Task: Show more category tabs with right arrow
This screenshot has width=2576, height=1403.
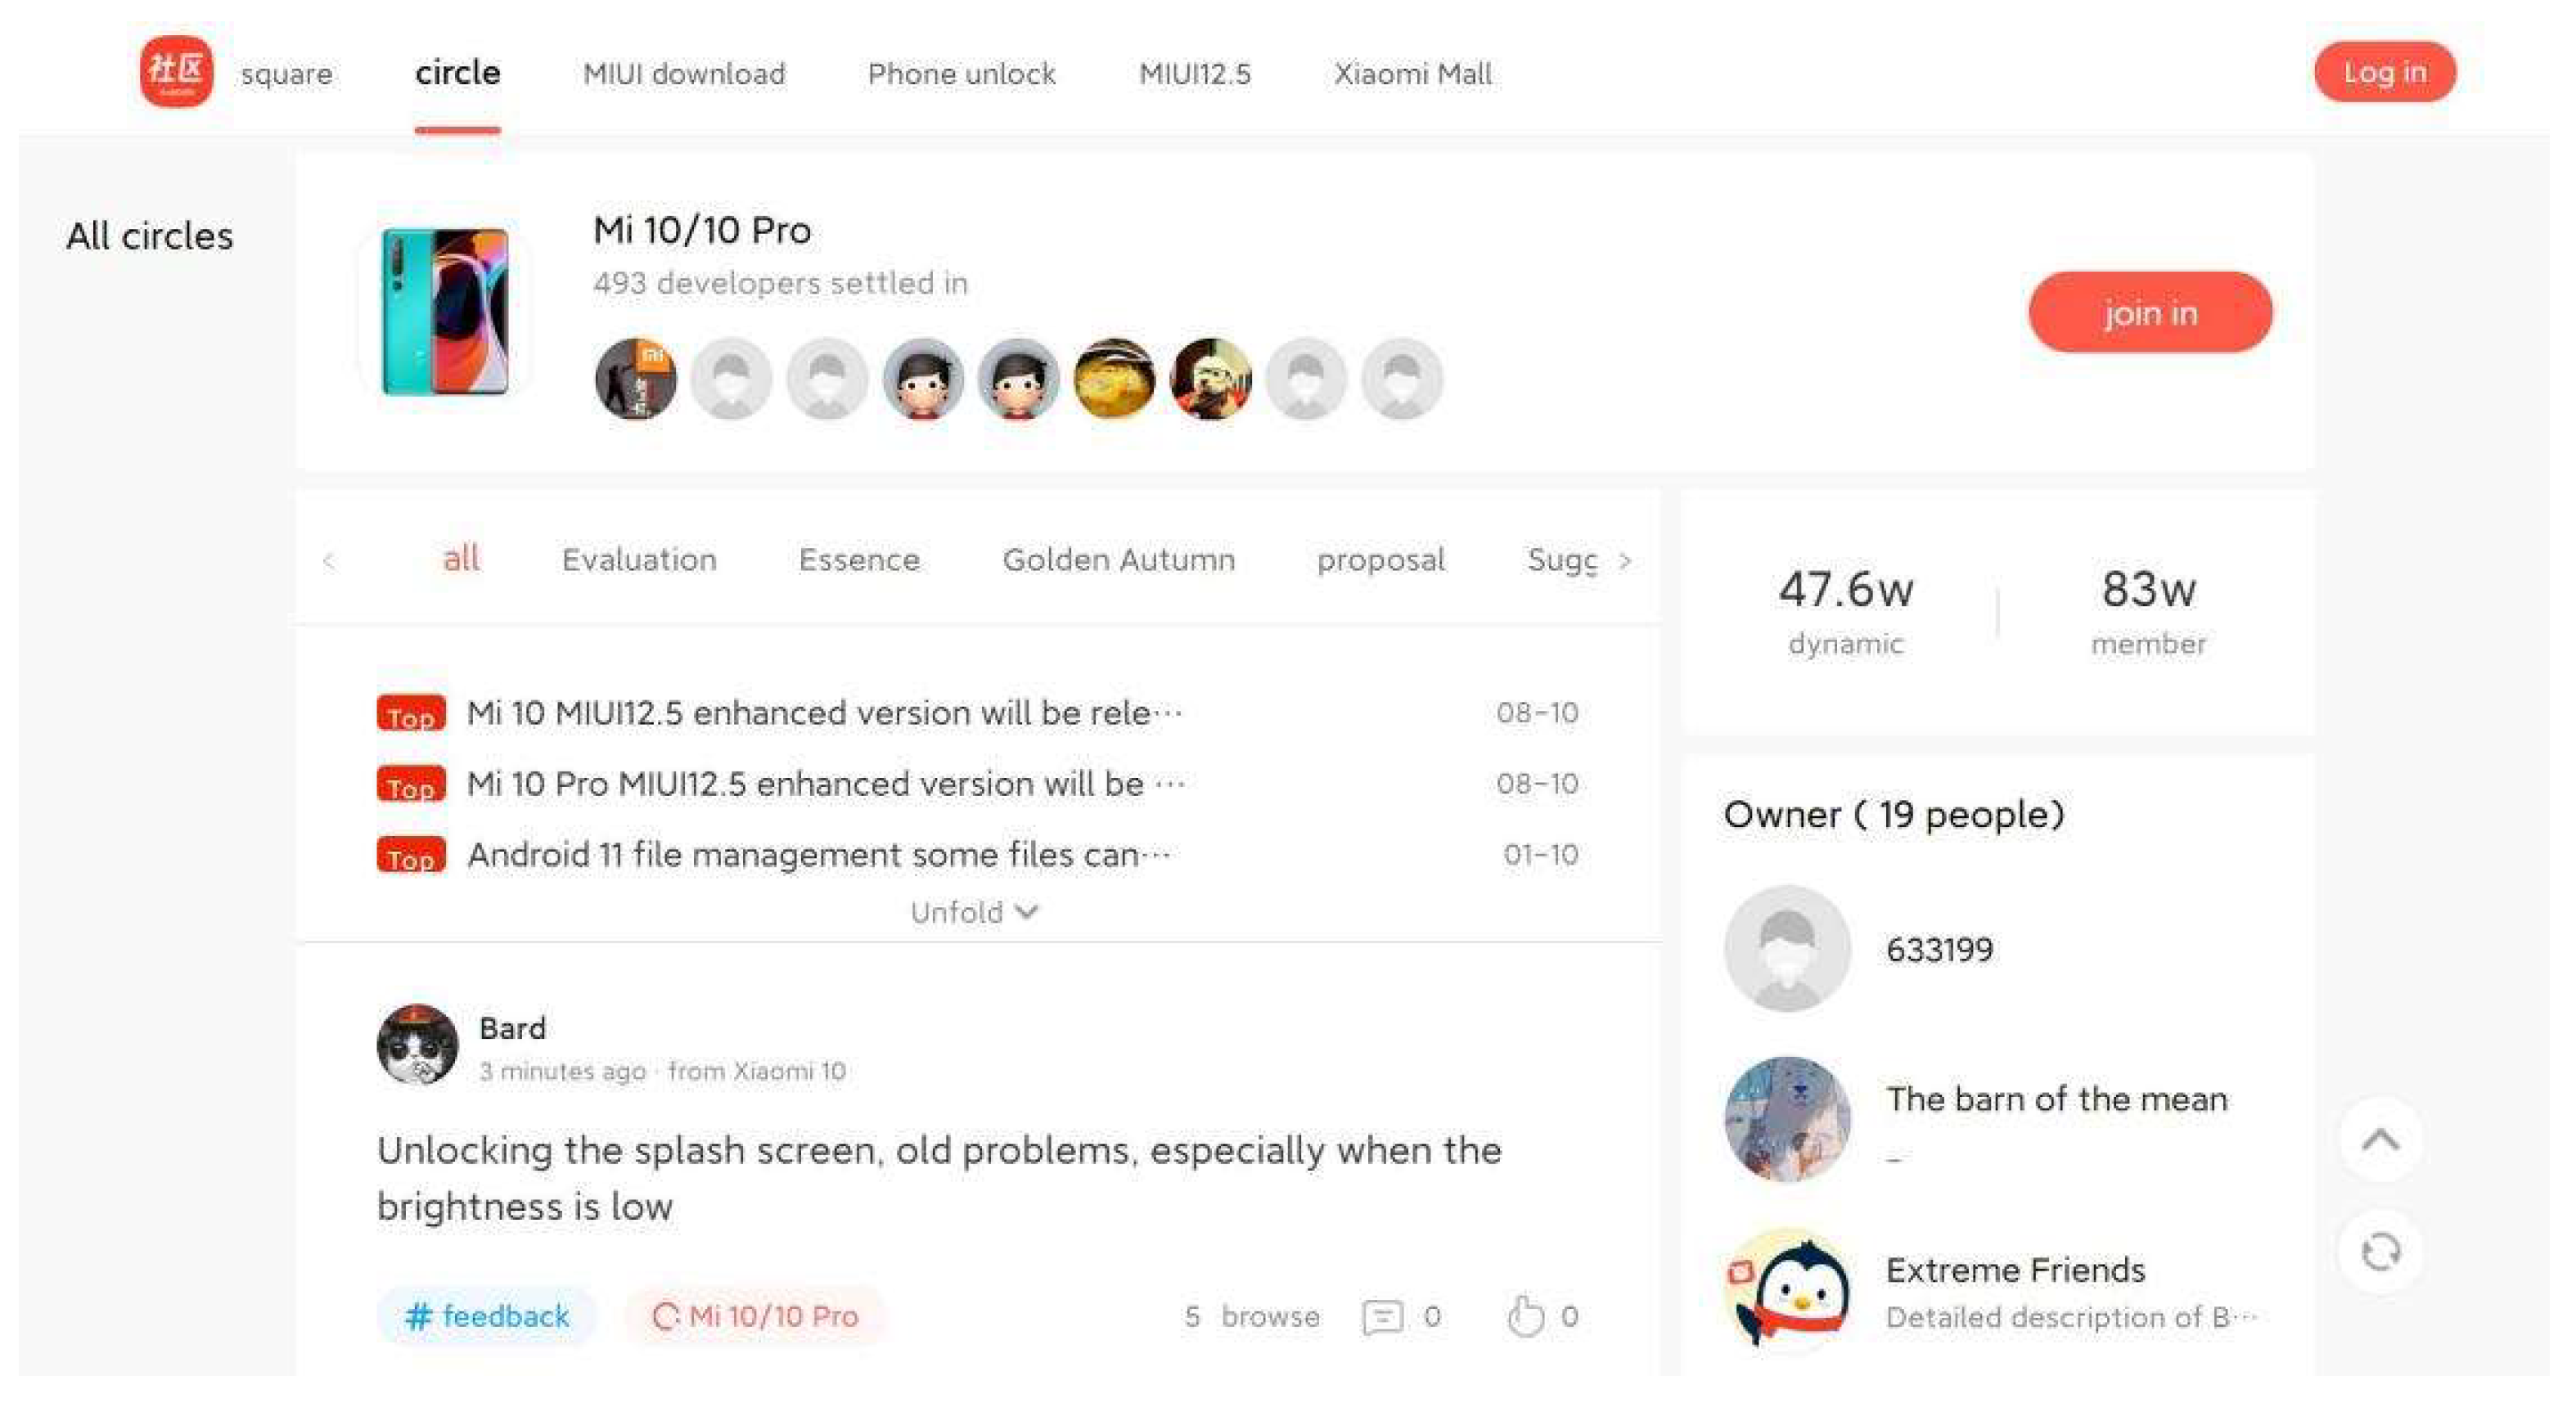Action: [1625, 561]
